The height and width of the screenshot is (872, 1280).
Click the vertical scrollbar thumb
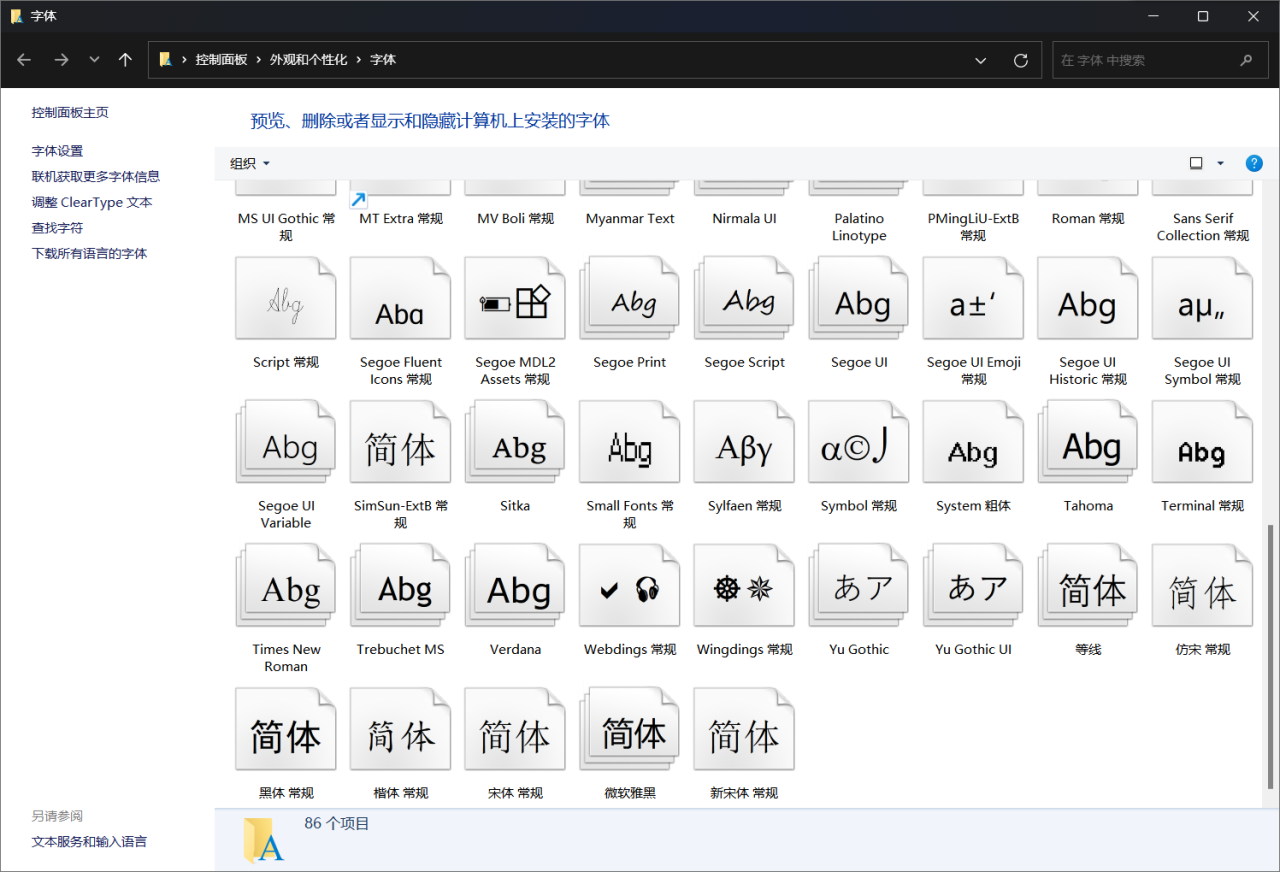(x=1272, y=657)
